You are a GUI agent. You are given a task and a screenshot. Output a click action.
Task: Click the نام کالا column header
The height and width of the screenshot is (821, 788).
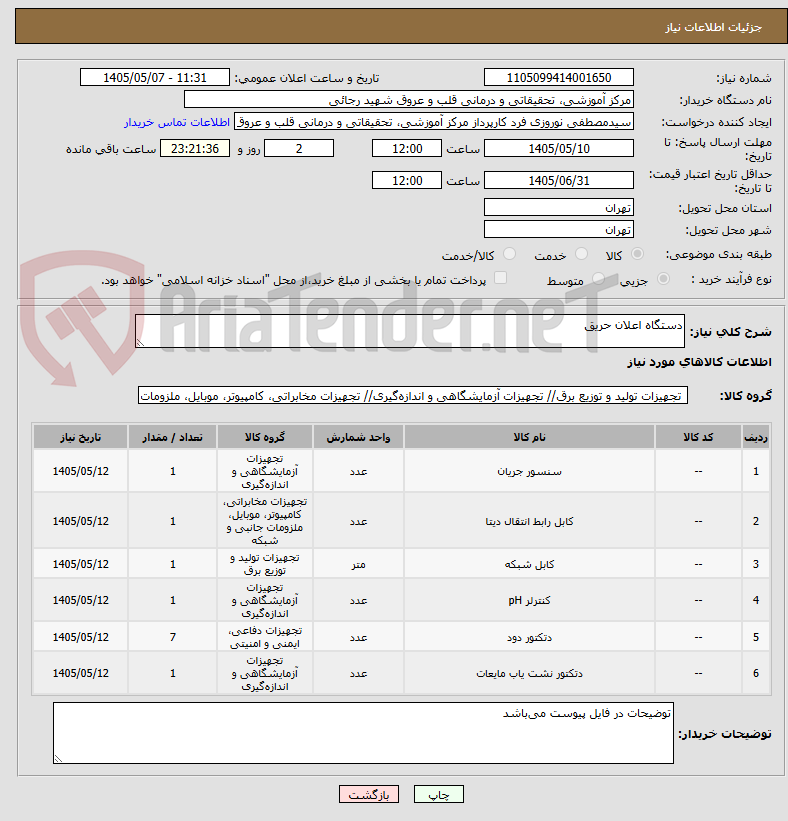(529, 437)
